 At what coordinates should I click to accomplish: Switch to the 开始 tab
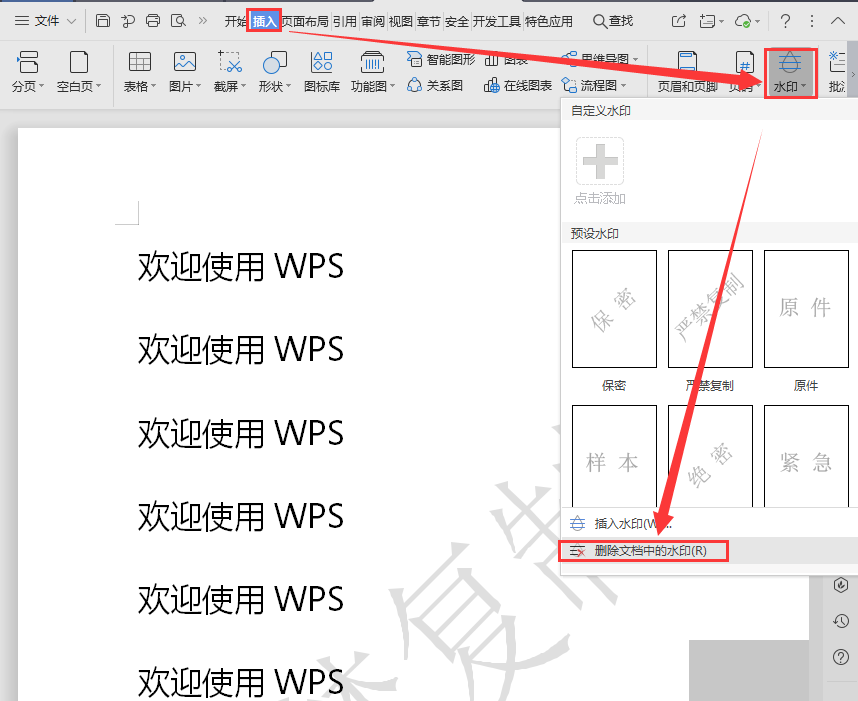(235, 21)
